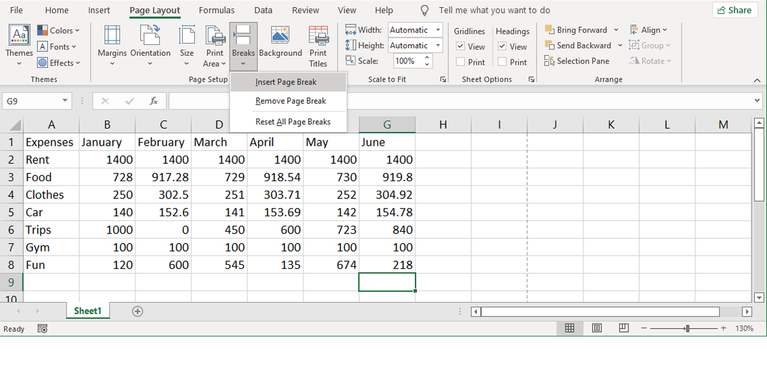Open Bring Forward dropdown arrow
Image resolution: width=767 pixels, height=384 pixels.
click(x=616, y=30)
